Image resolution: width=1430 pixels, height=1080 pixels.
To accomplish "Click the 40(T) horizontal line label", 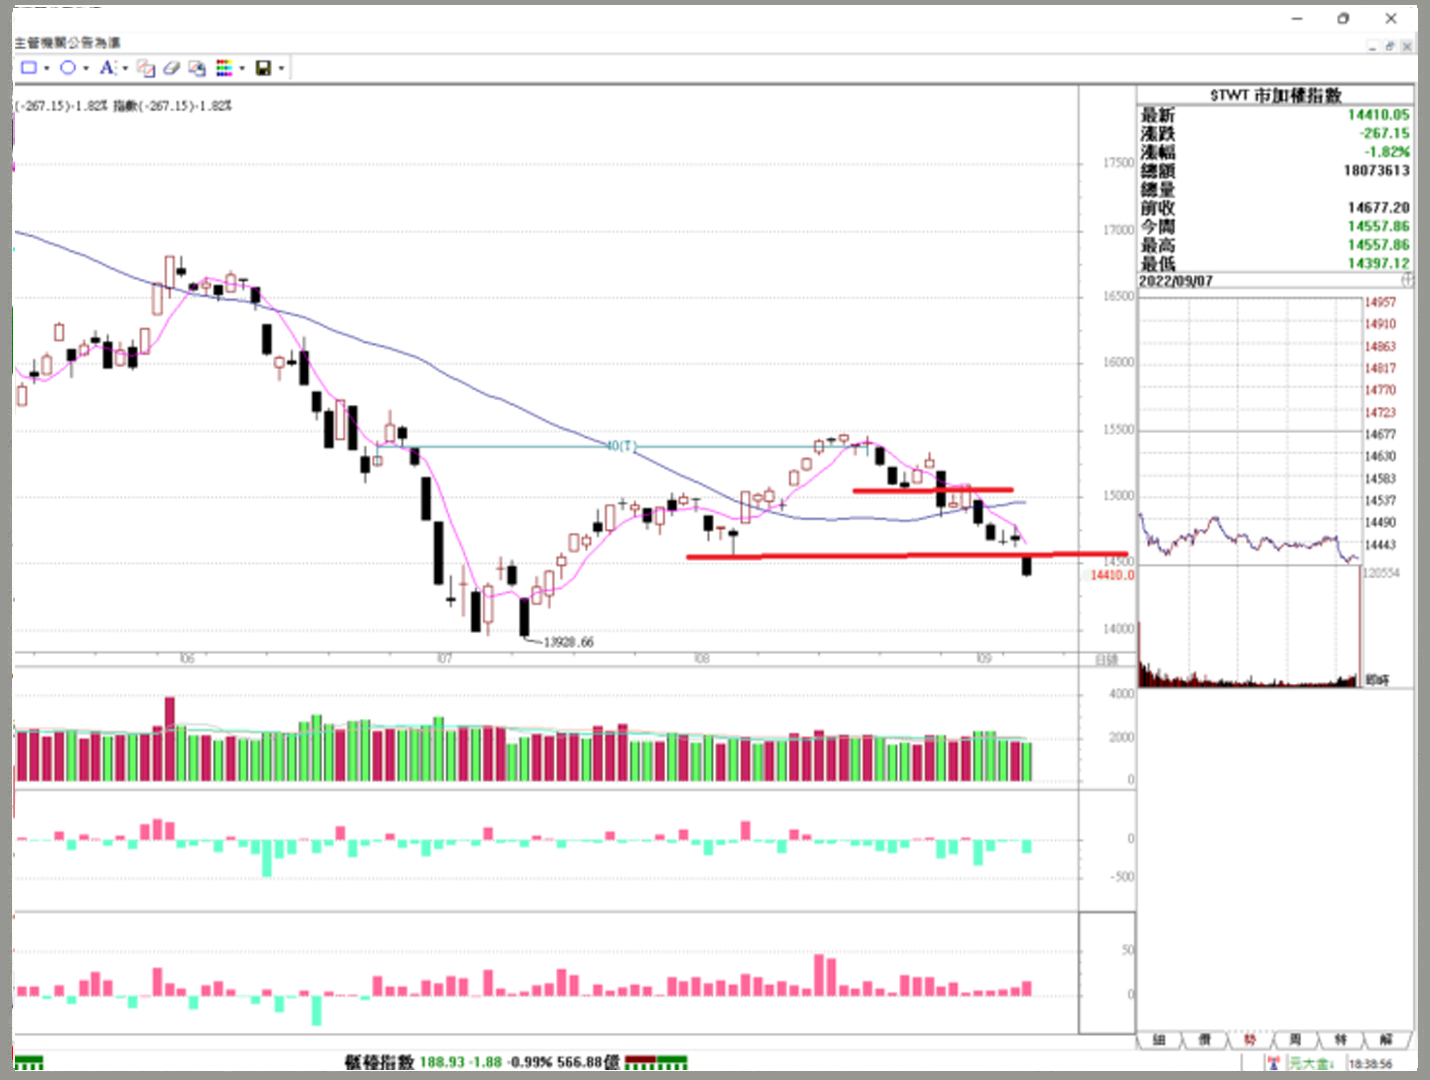I will coord(621,446).
